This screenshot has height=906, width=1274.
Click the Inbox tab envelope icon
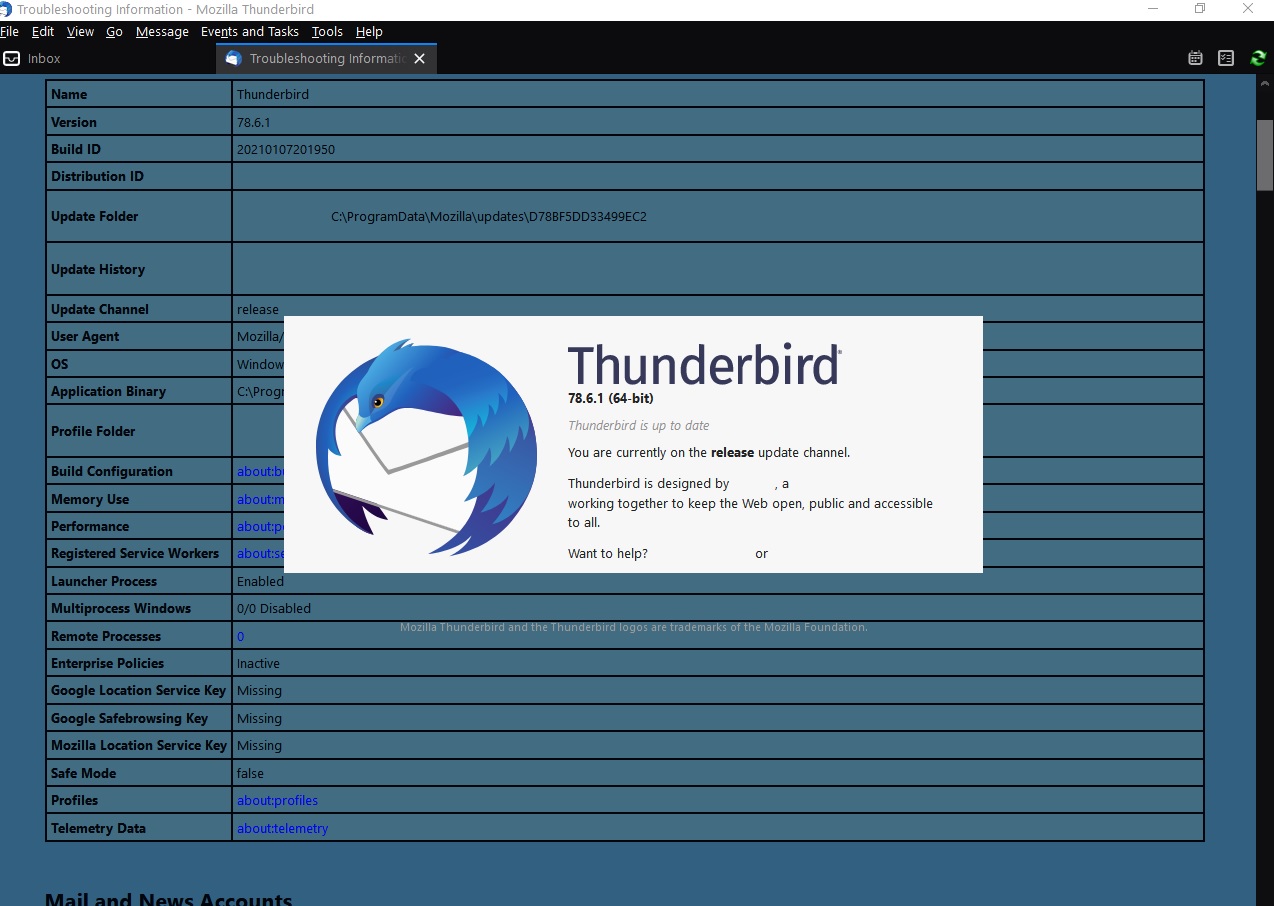(12, 59)
